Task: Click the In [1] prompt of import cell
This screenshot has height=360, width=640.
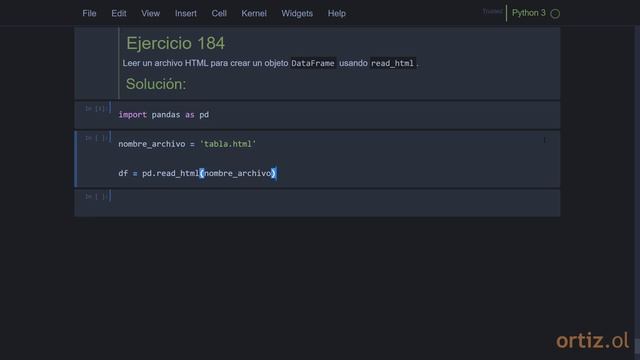Action: coord(96,109)
